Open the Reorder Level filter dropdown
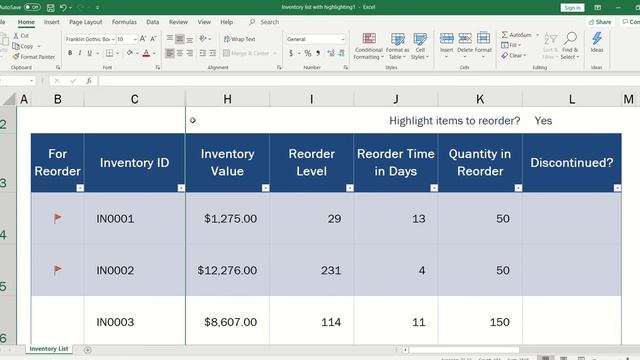Viewport: 640px width, 360px height. coord(350,188)
